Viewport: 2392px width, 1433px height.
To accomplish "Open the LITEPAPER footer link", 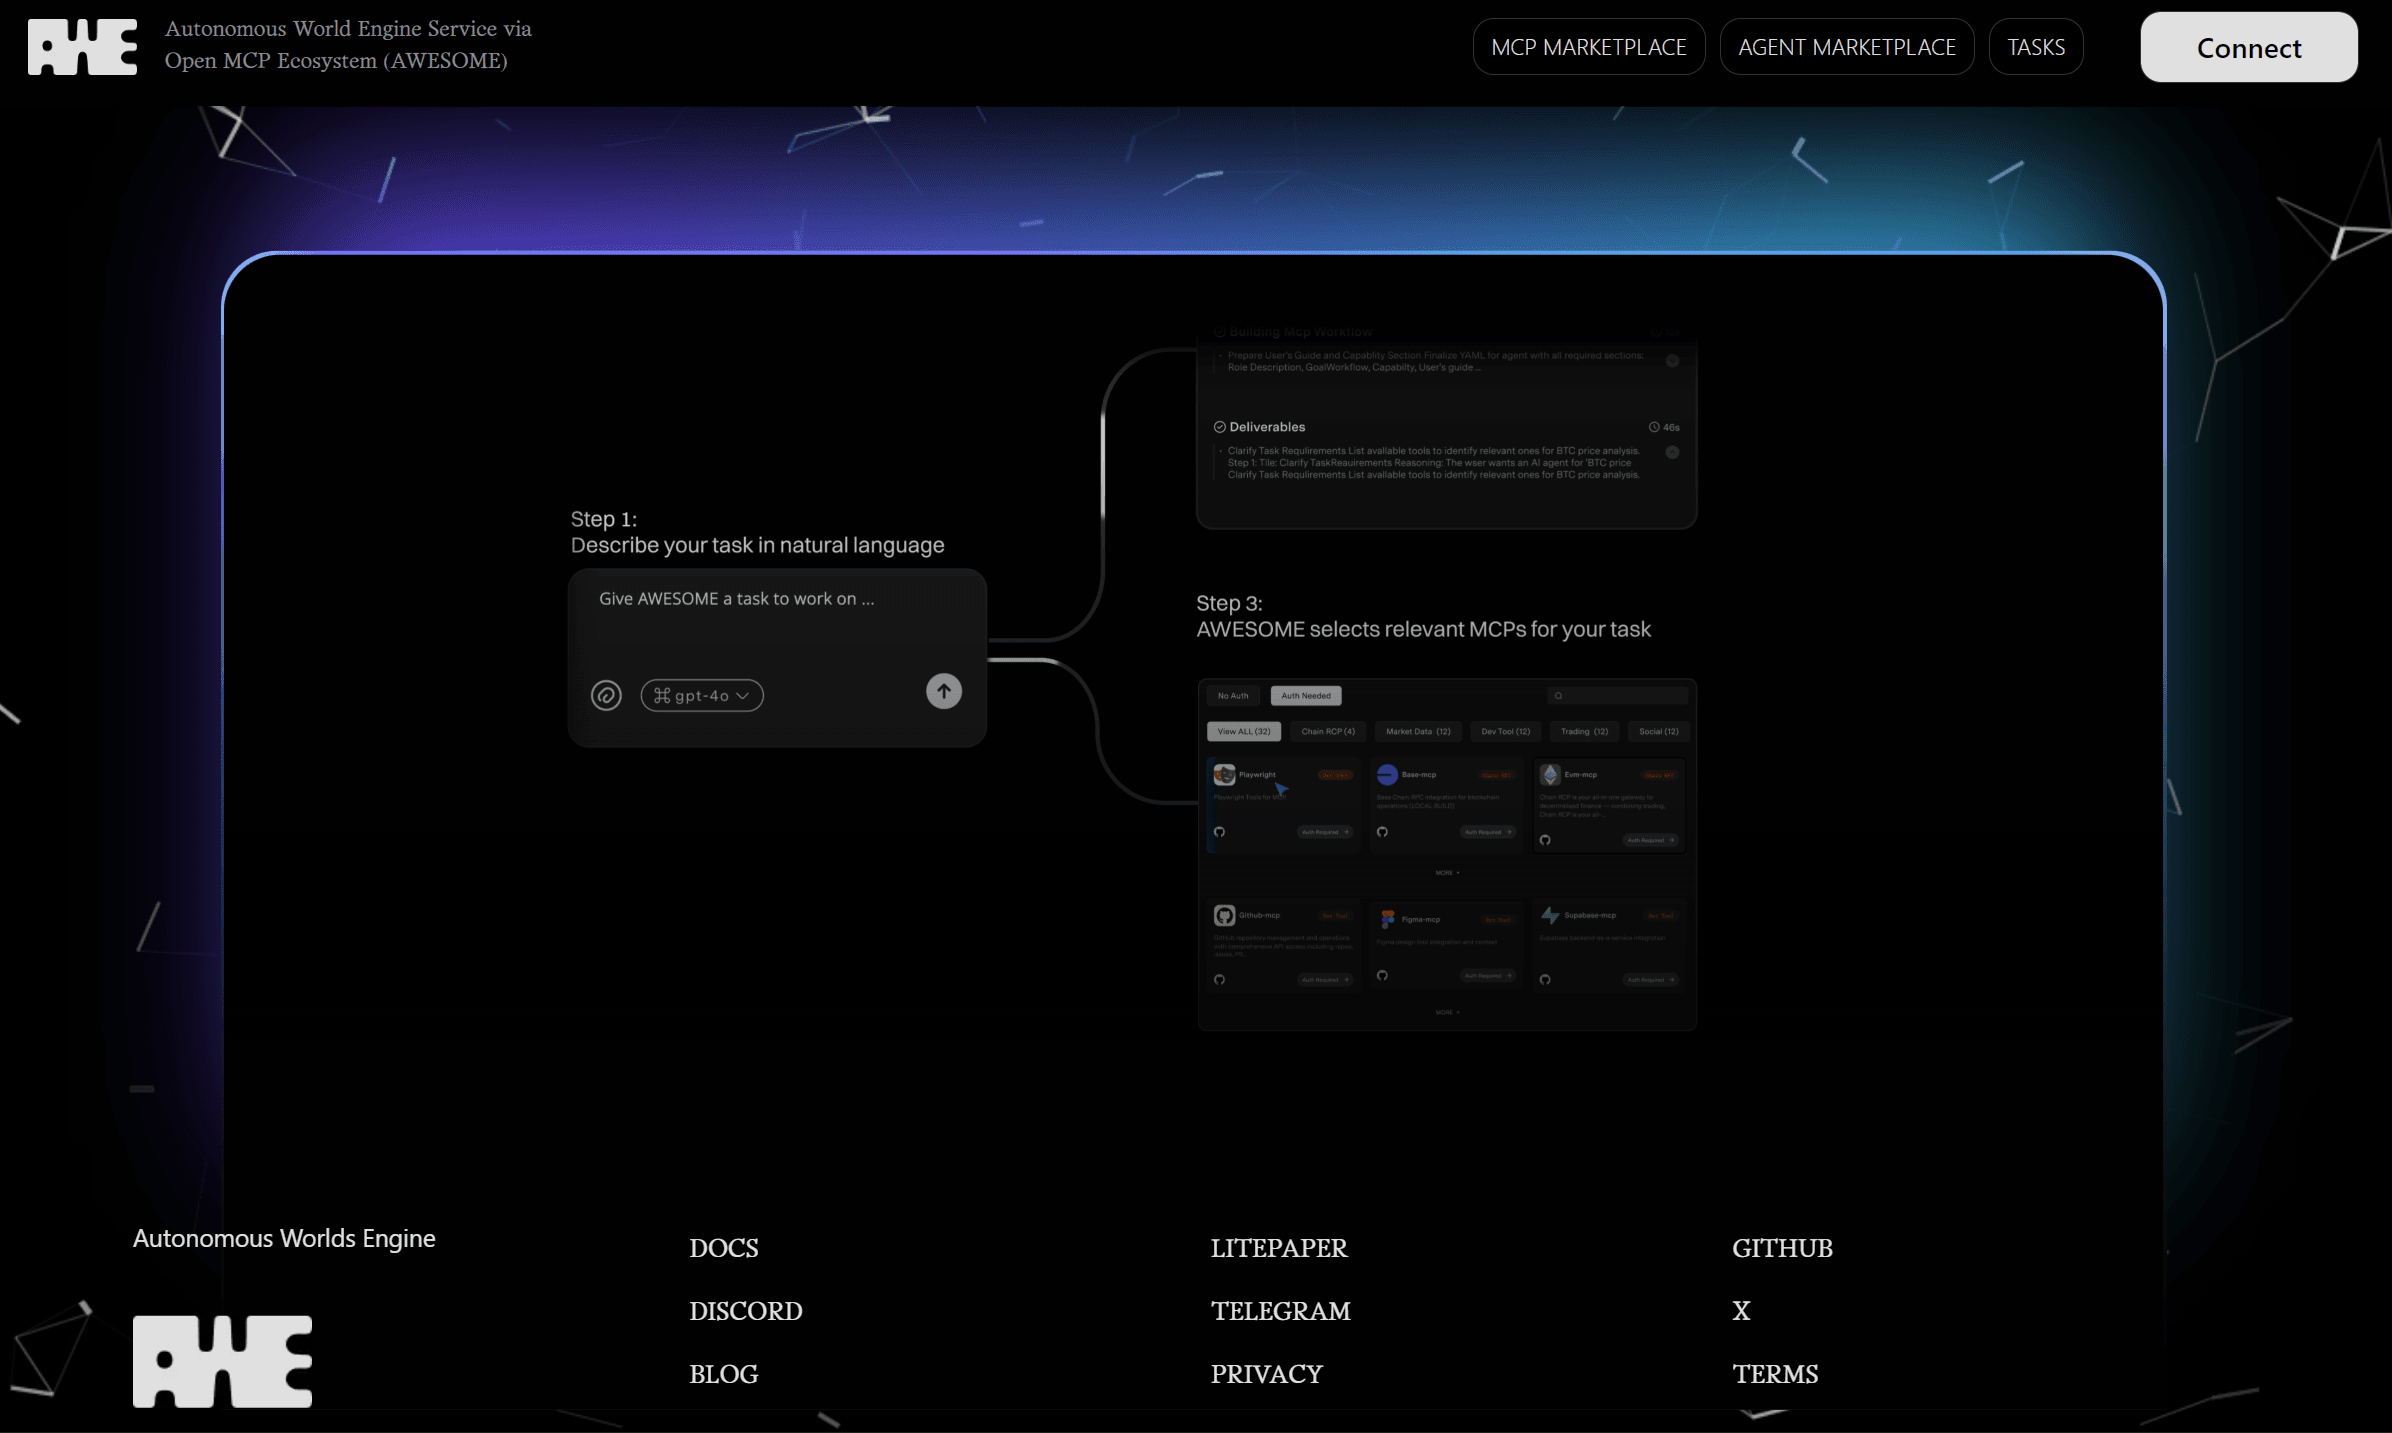I will pos(1278,1248).
